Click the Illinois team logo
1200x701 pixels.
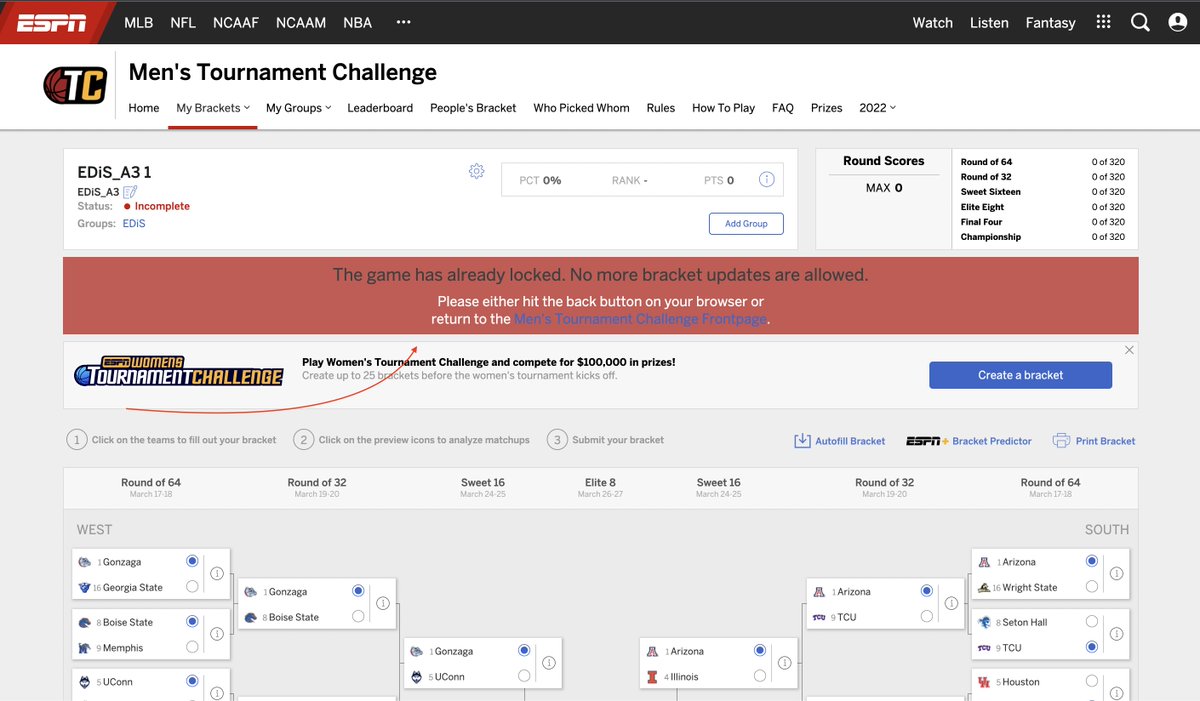(653, 677)
